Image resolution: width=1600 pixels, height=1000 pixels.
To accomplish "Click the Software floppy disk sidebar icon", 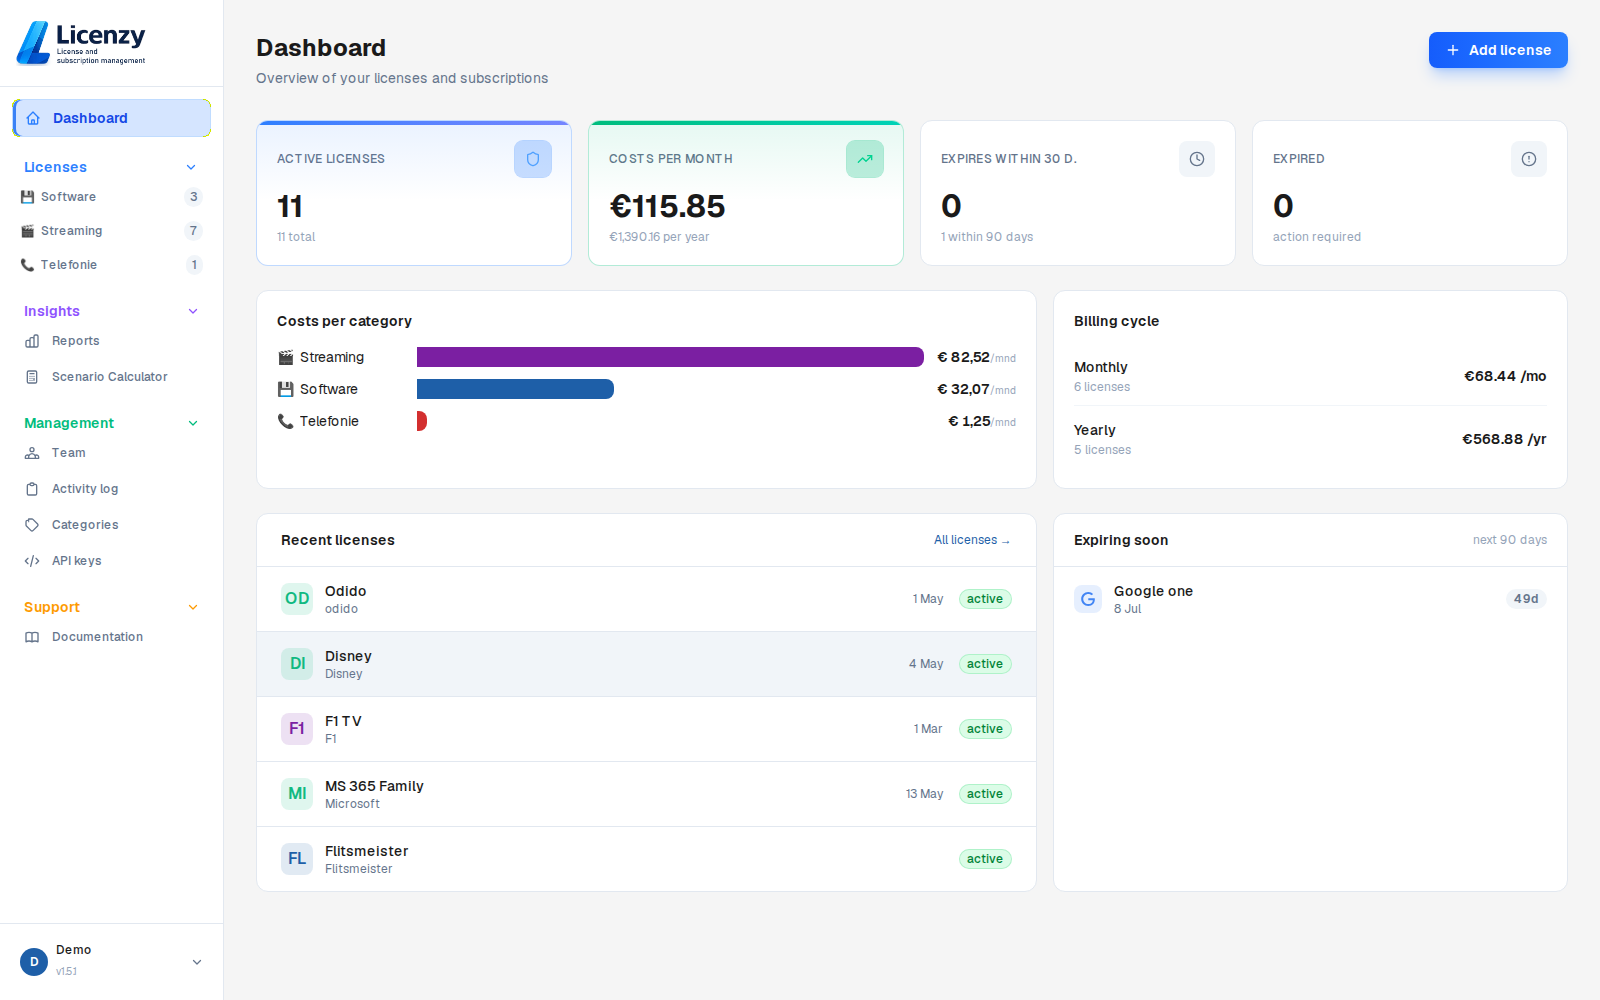I will pyautogui.click(x=28, y=197).
